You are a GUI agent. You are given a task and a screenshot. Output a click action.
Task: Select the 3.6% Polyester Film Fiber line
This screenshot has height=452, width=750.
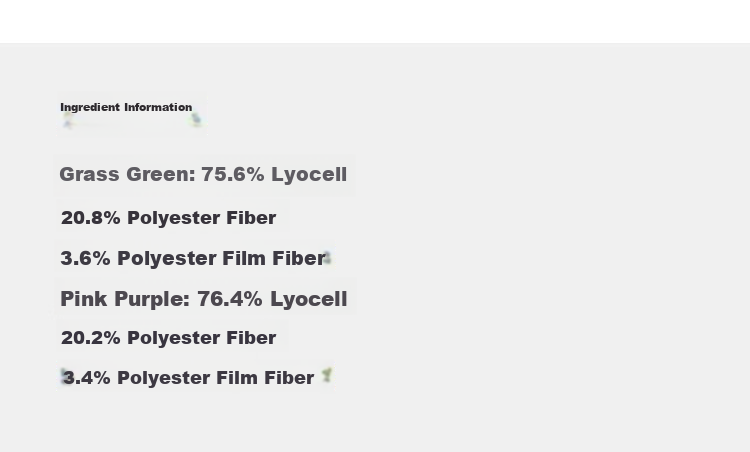tap(193, 258)
